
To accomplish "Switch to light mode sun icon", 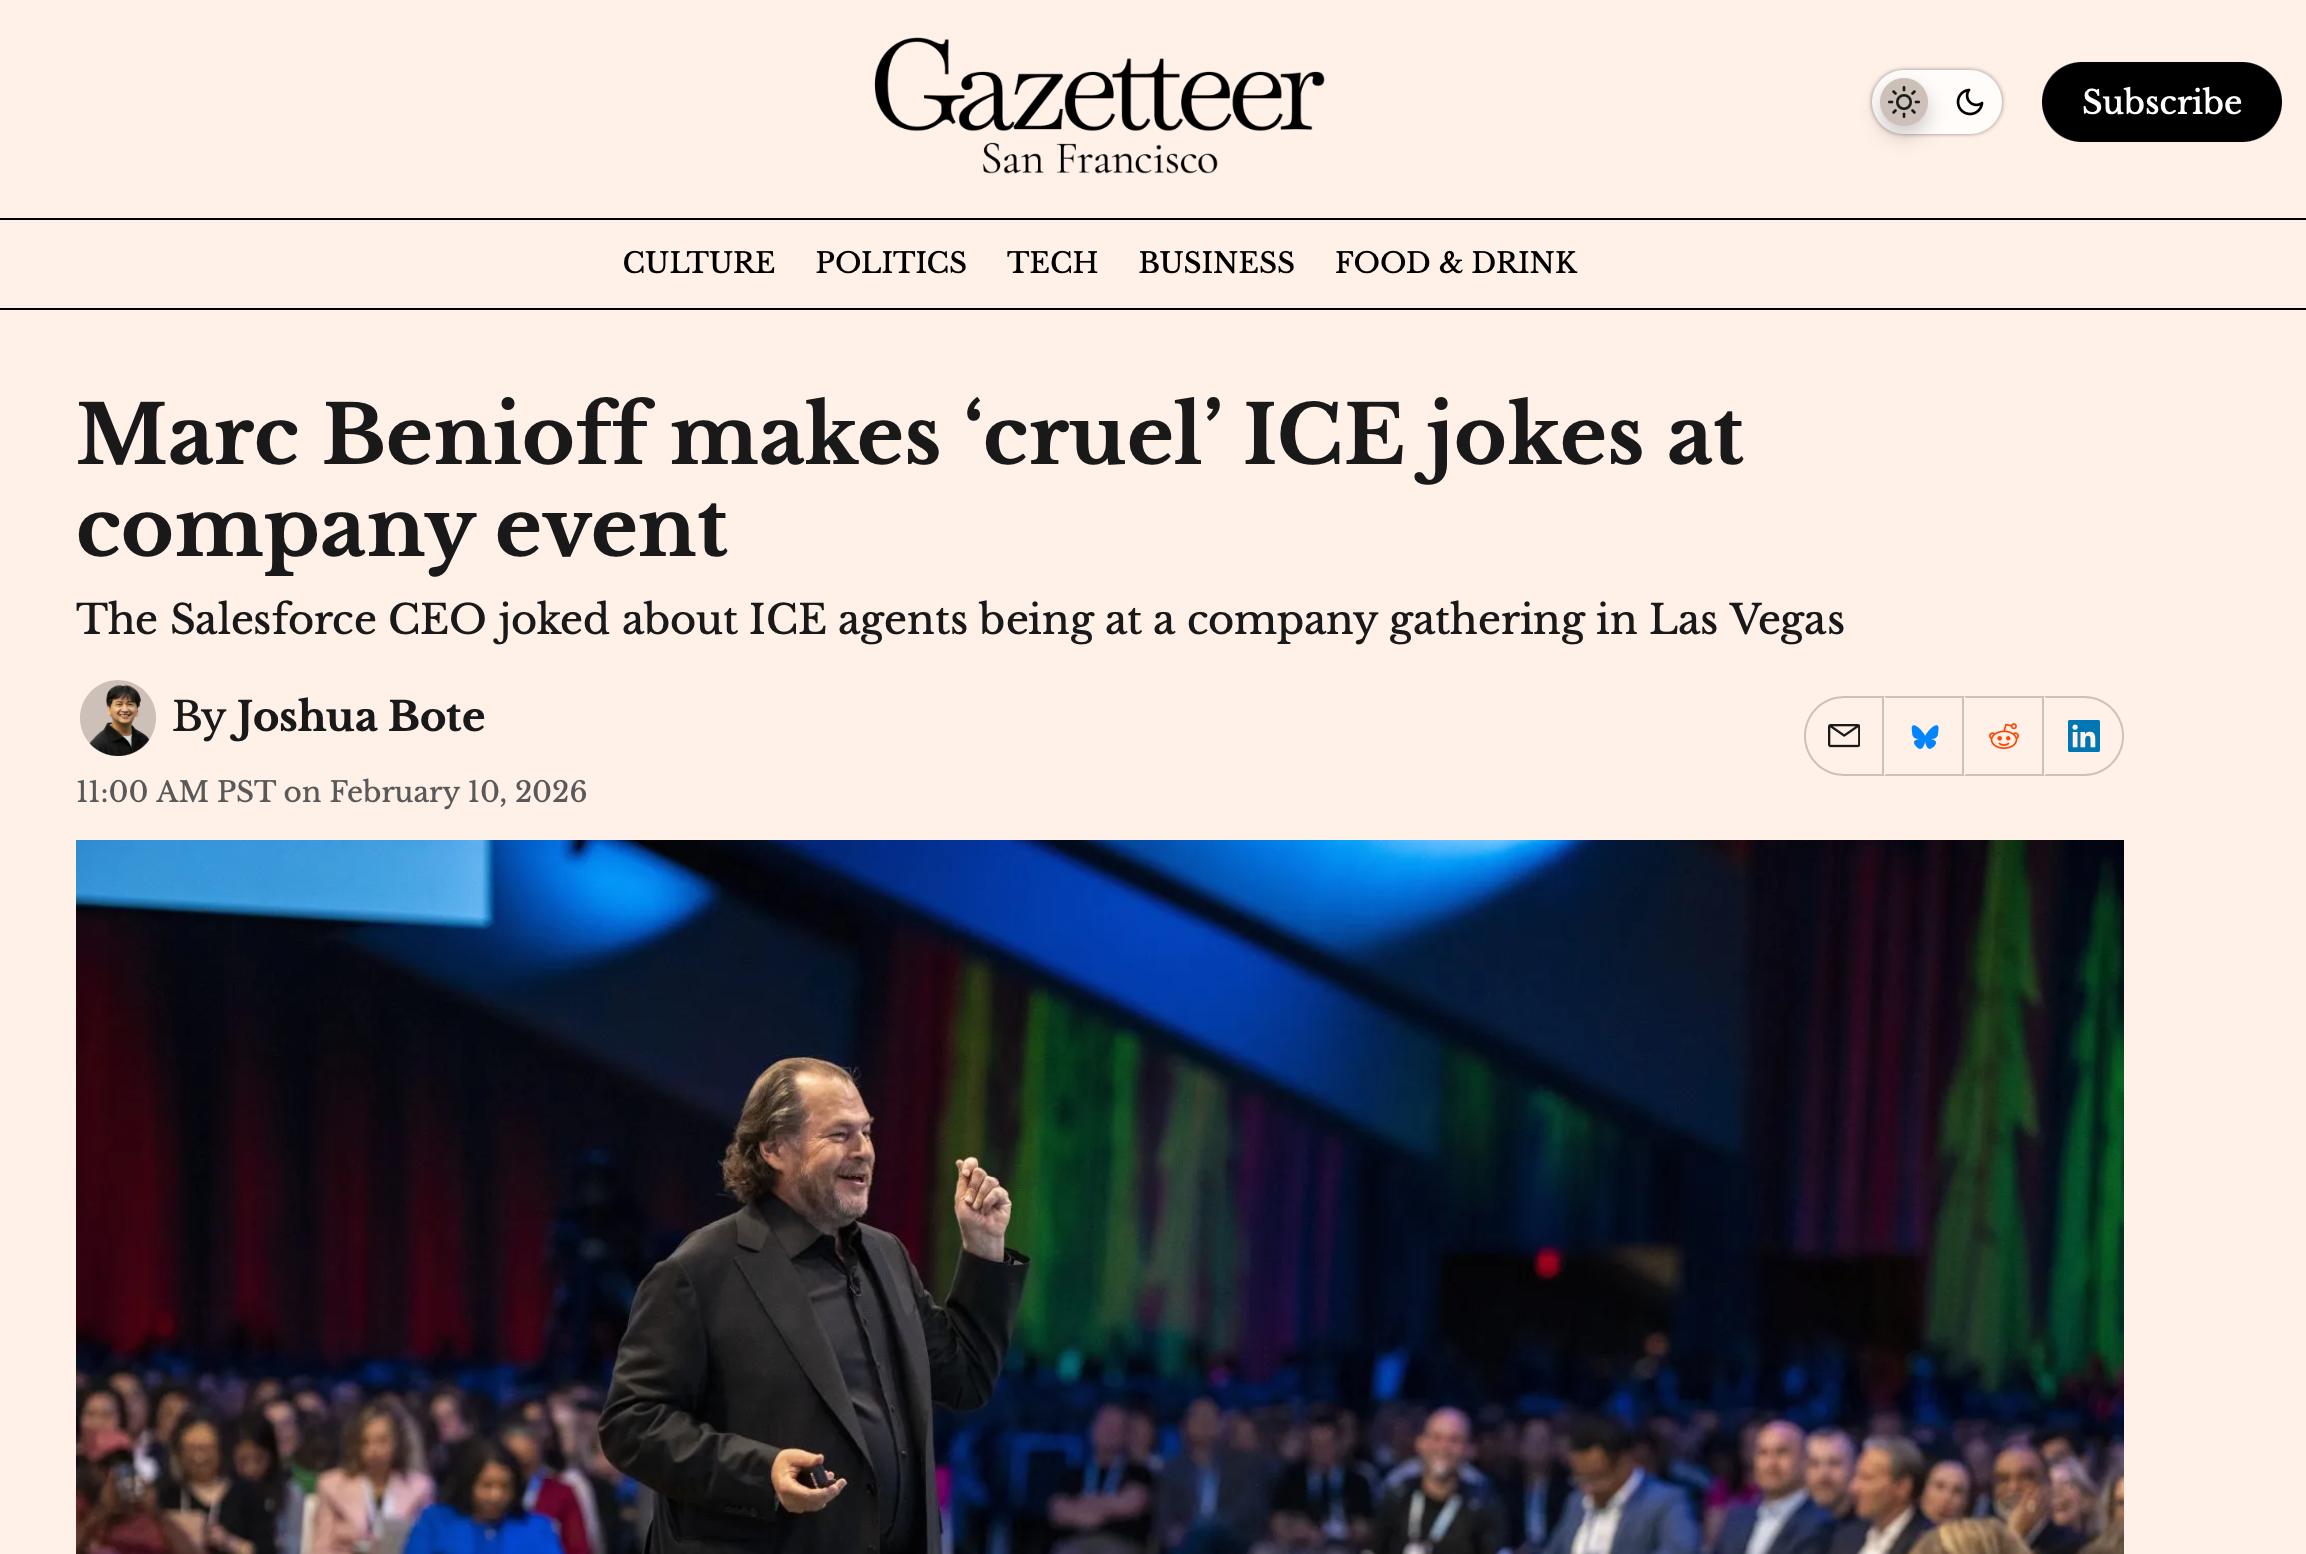I will 1904,102.
